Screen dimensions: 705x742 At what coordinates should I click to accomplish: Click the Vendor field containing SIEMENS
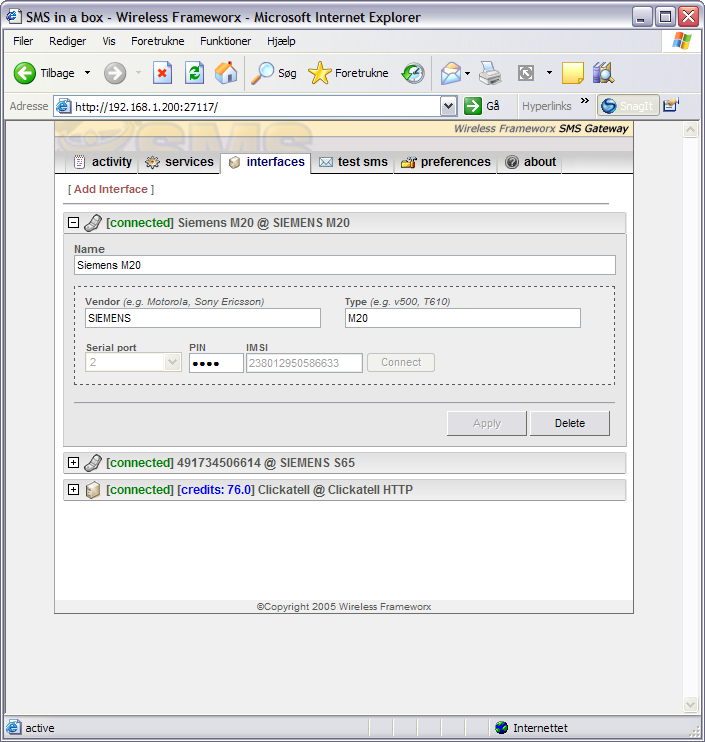(x=203, y=318)
